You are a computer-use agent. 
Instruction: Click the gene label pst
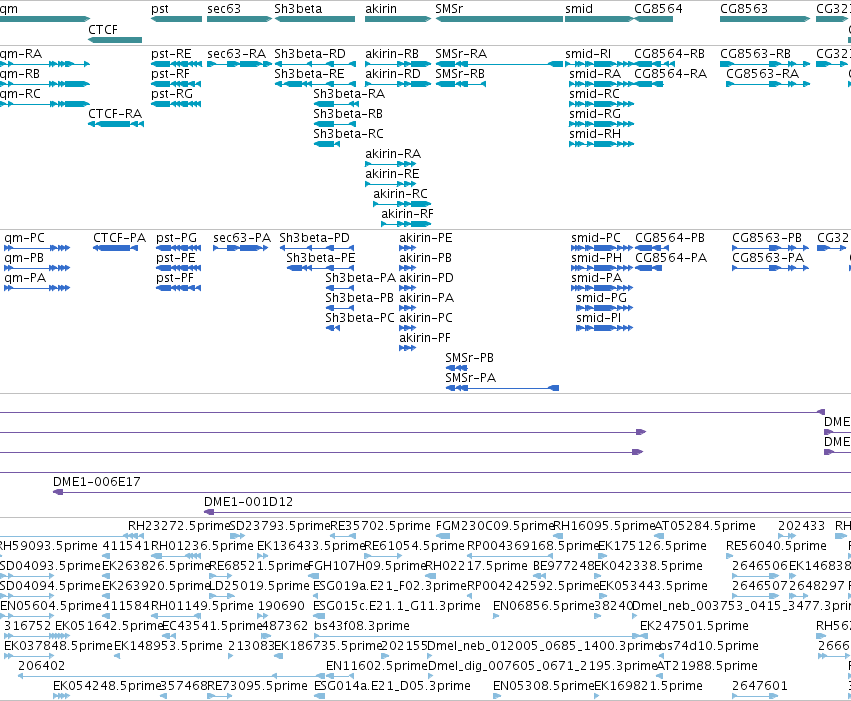tap(160, 9)
